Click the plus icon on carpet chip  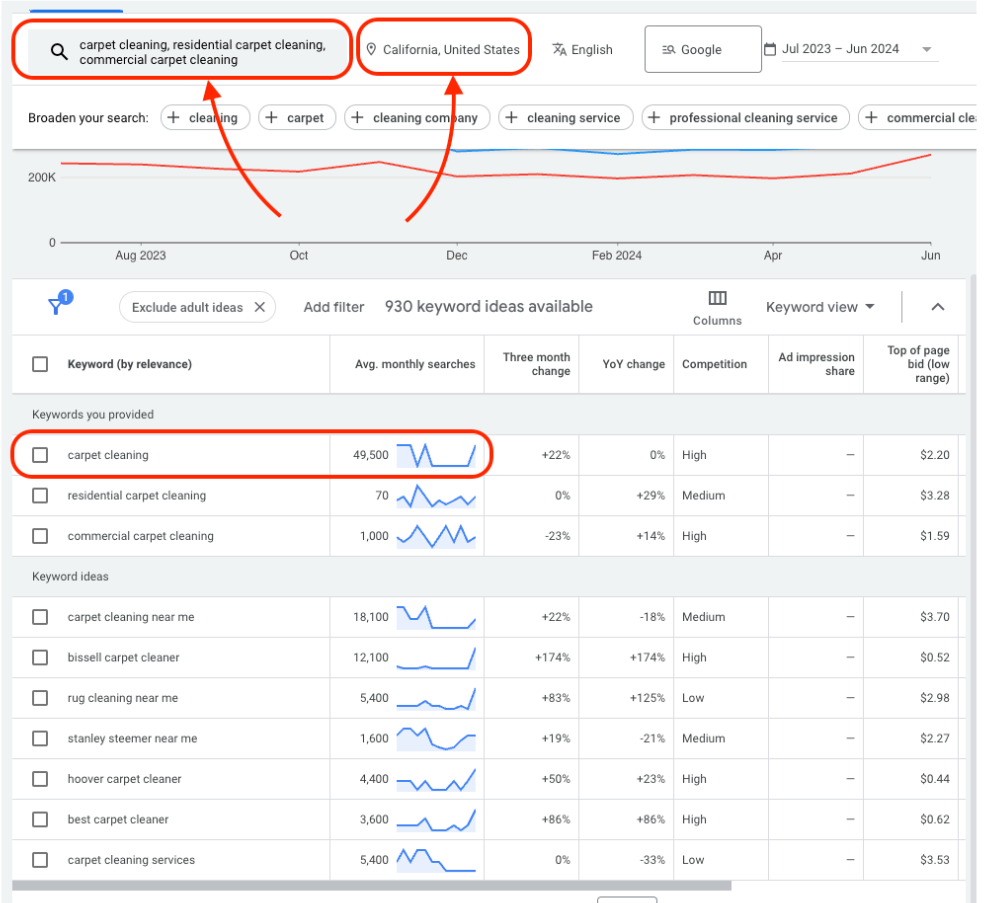[x=271, y=118]
